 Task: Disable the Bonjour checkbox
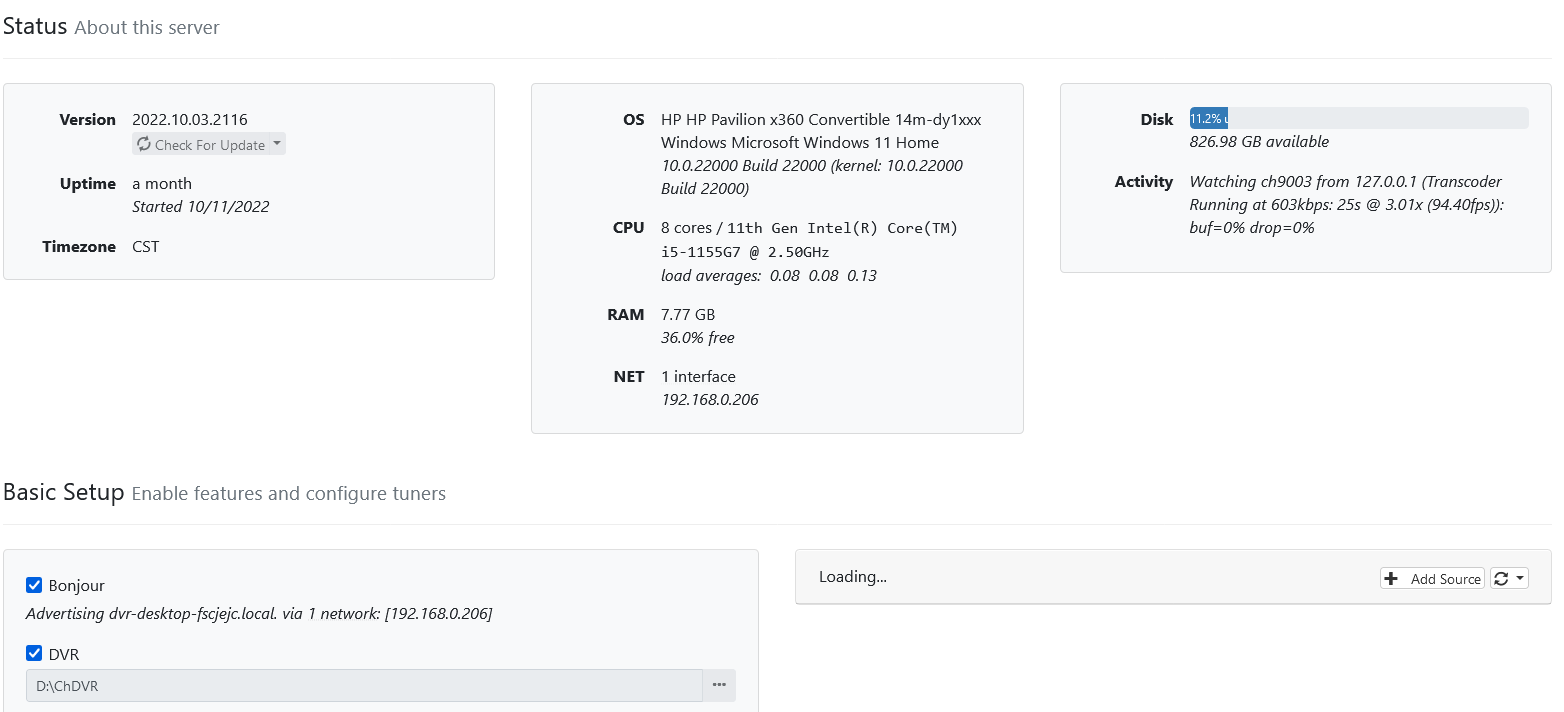(34, 586)
